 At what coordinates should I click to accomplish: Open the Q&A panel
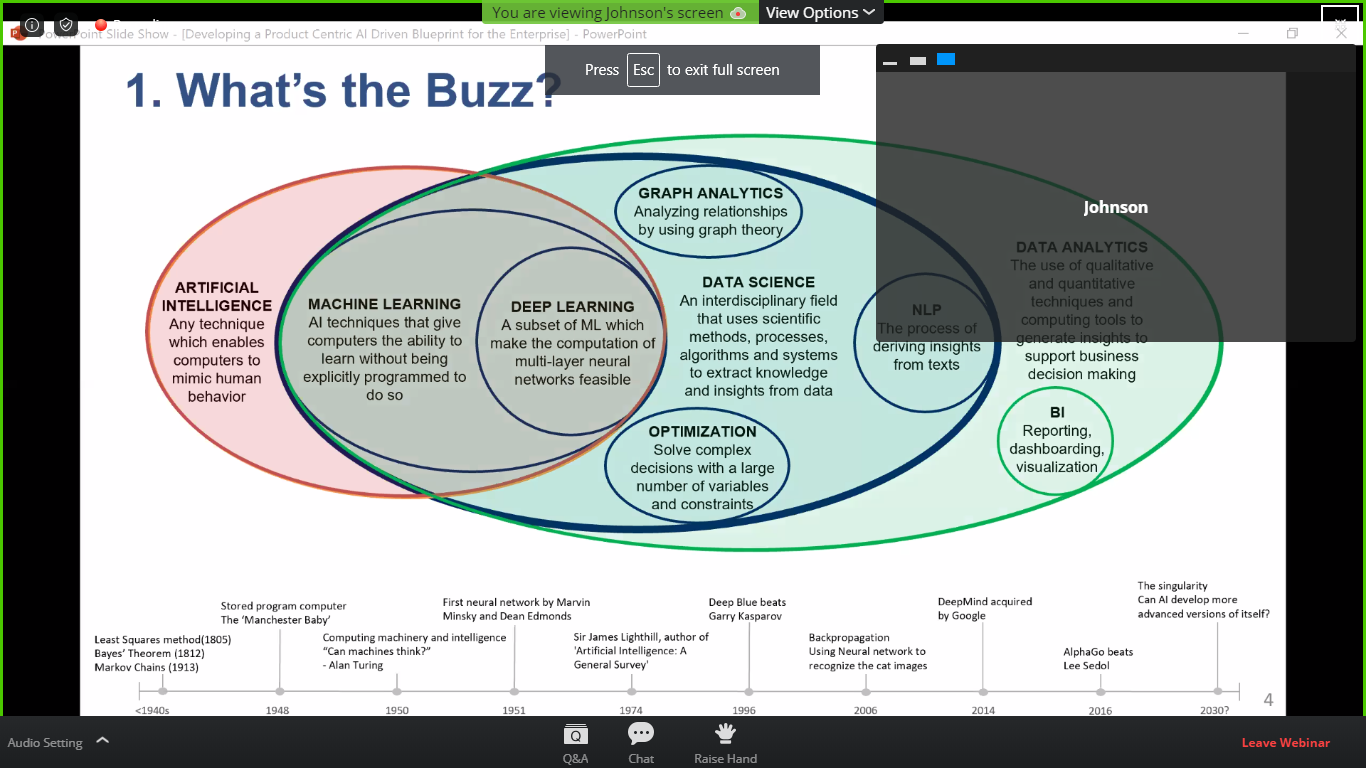575,743
